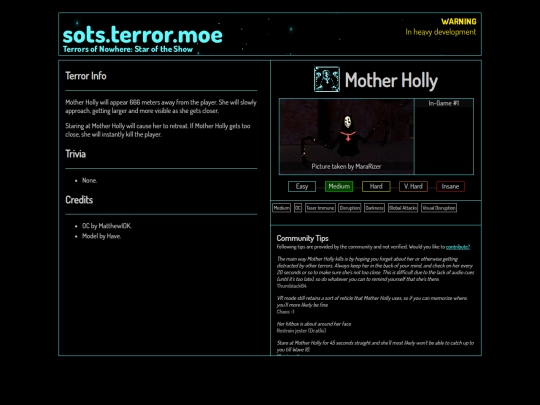The image size is (540, 405).
Task: Click the 'OC by MatthewIDK' credit line
Action: (106, 226)
